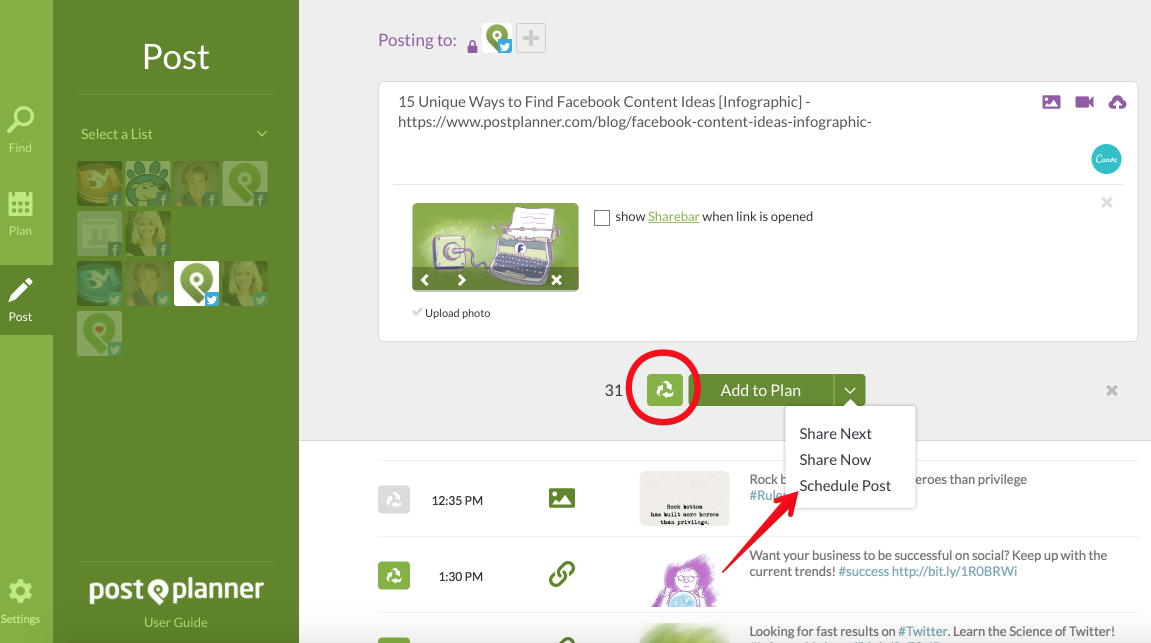The height and width of the screenshot is (643, 1151).
Task: Click the add video camera icon
Action: pos(1084,102)
